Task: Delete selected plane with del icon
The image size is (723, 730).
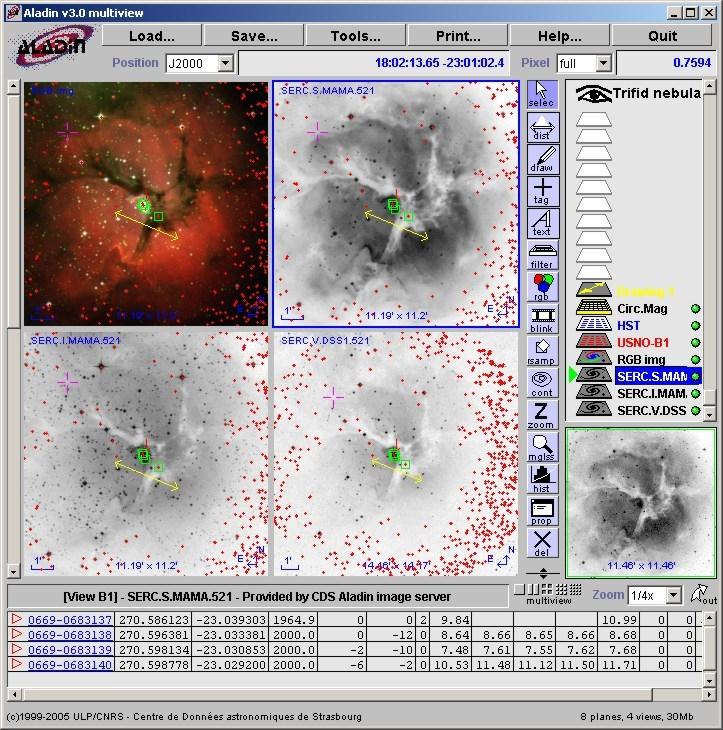Action: pyautogui.click(x=542, y=541)
